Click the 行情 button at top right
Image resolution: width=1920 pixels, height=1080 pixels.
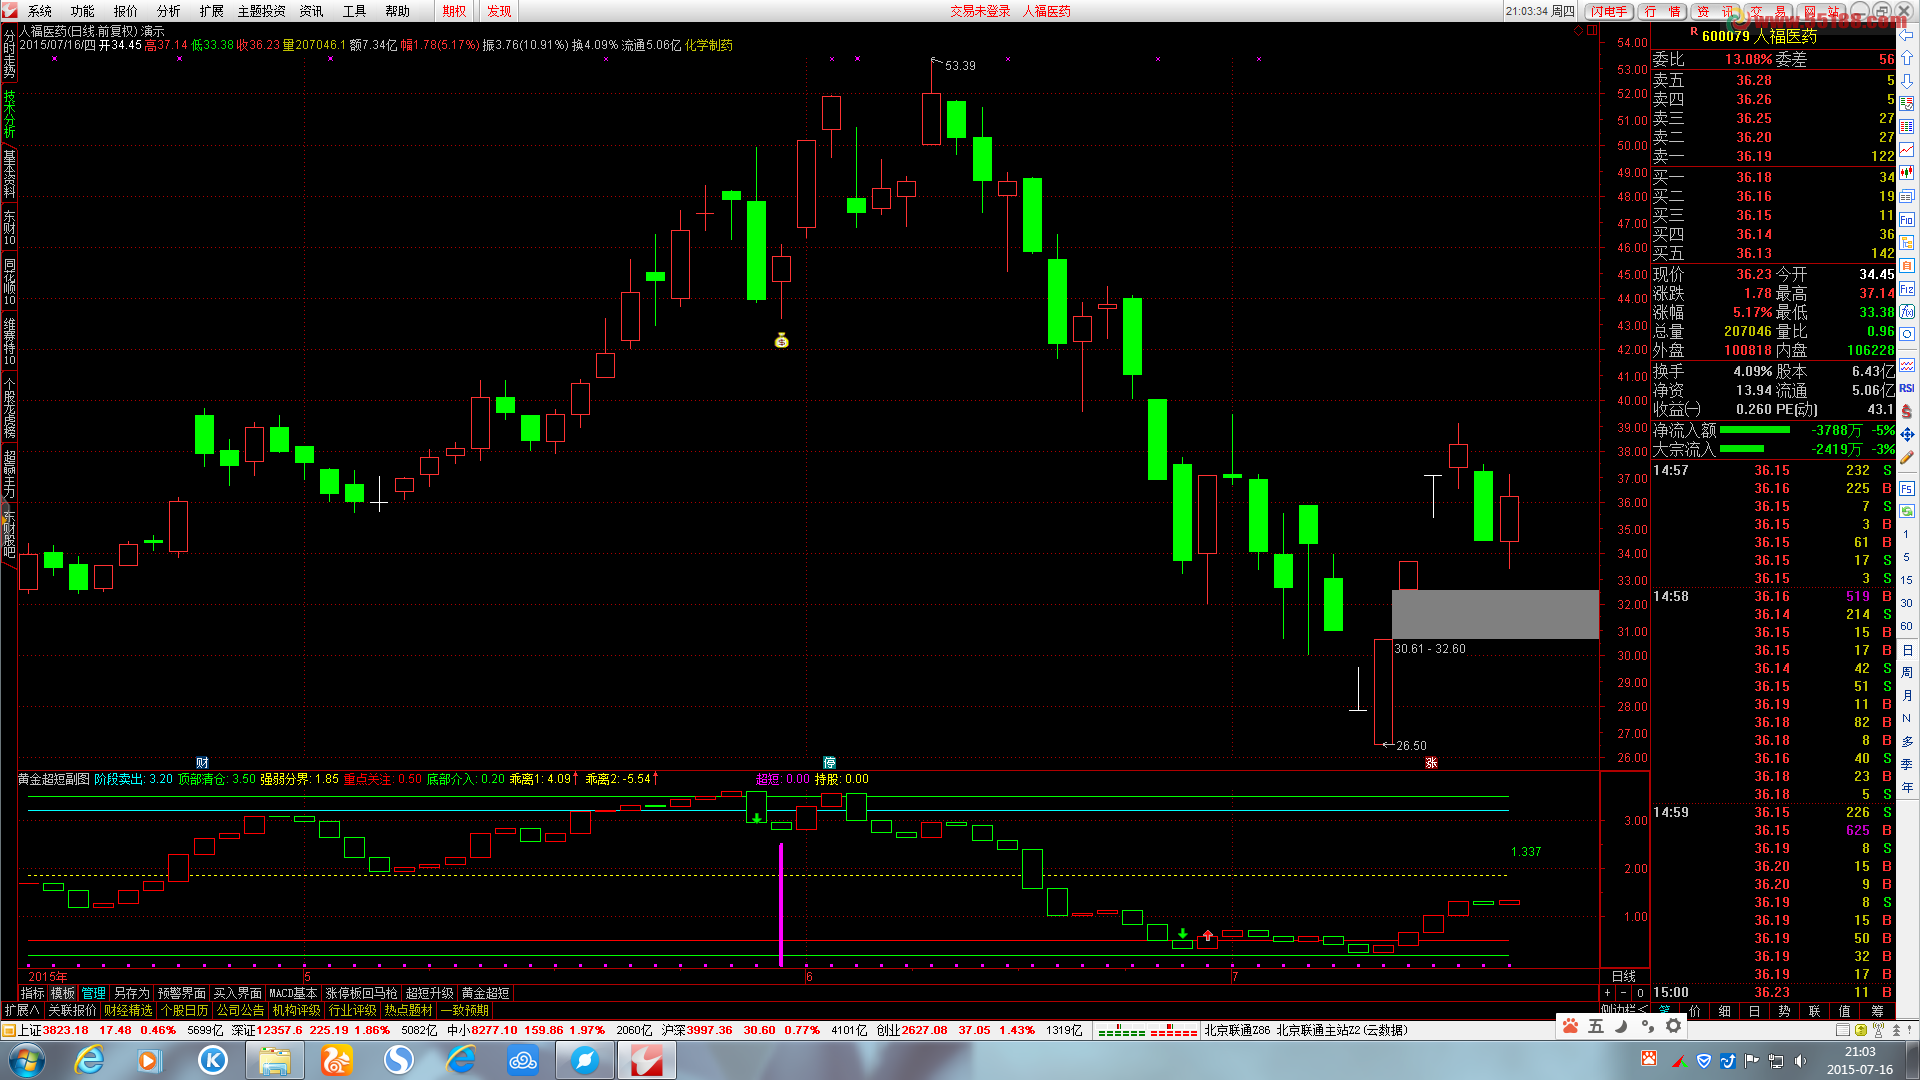[1662, 11]
